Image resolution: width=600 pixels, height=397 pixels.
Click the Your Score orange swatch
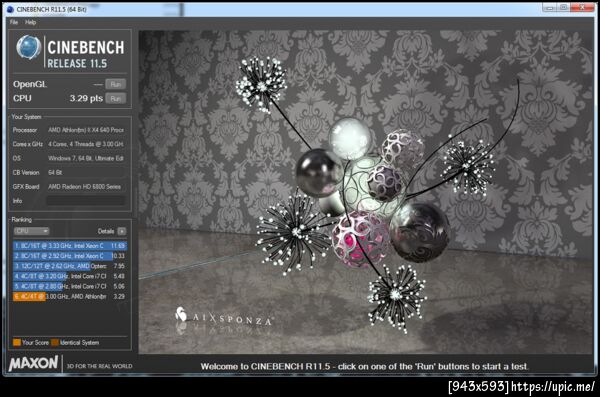(17, 343)
